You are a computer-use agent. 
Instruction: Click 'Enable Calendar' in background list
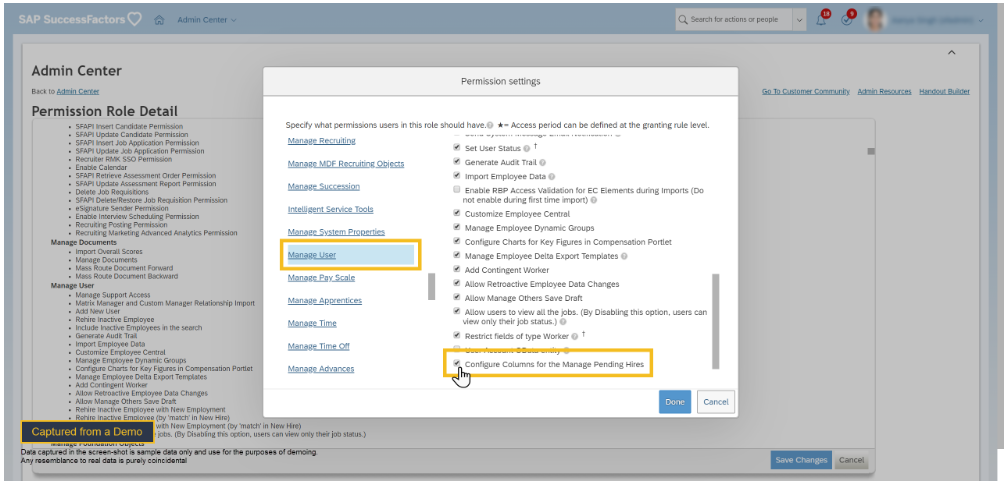tap(101, 168)
